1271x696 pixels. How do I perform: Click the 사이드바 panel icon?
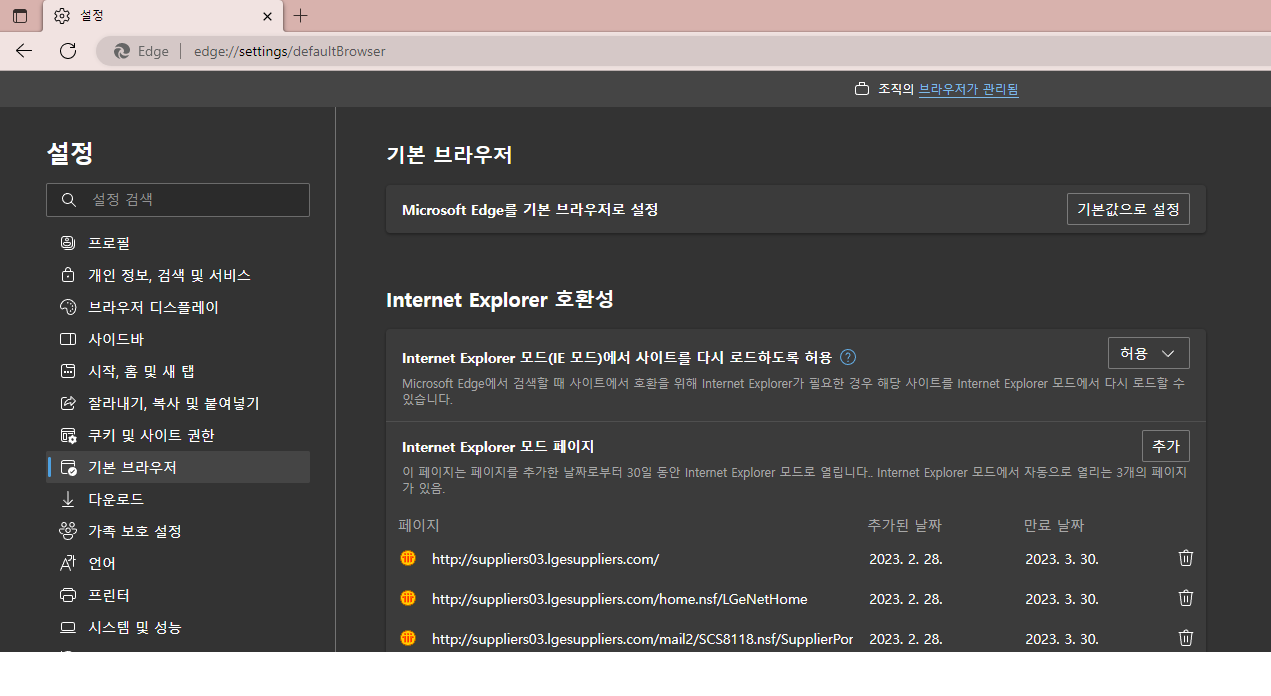coord(68,339)
